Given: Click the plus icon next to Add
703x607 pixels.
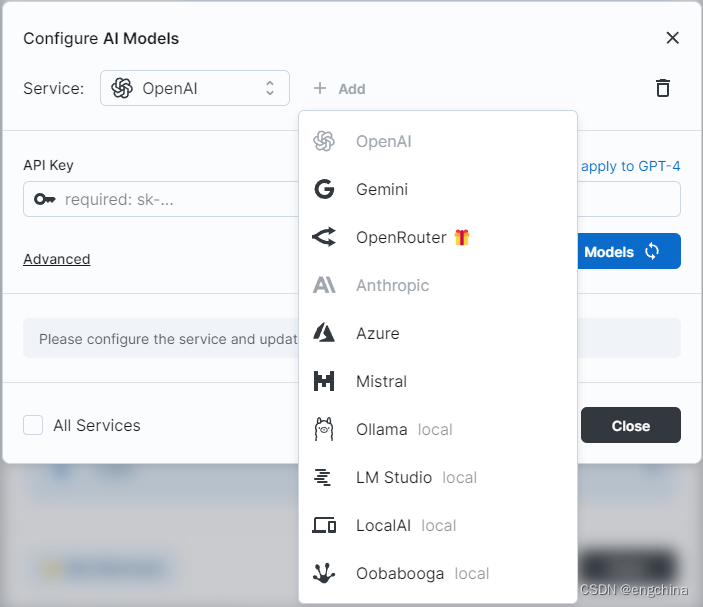Looking at the screenshot, I should [320, 88].
